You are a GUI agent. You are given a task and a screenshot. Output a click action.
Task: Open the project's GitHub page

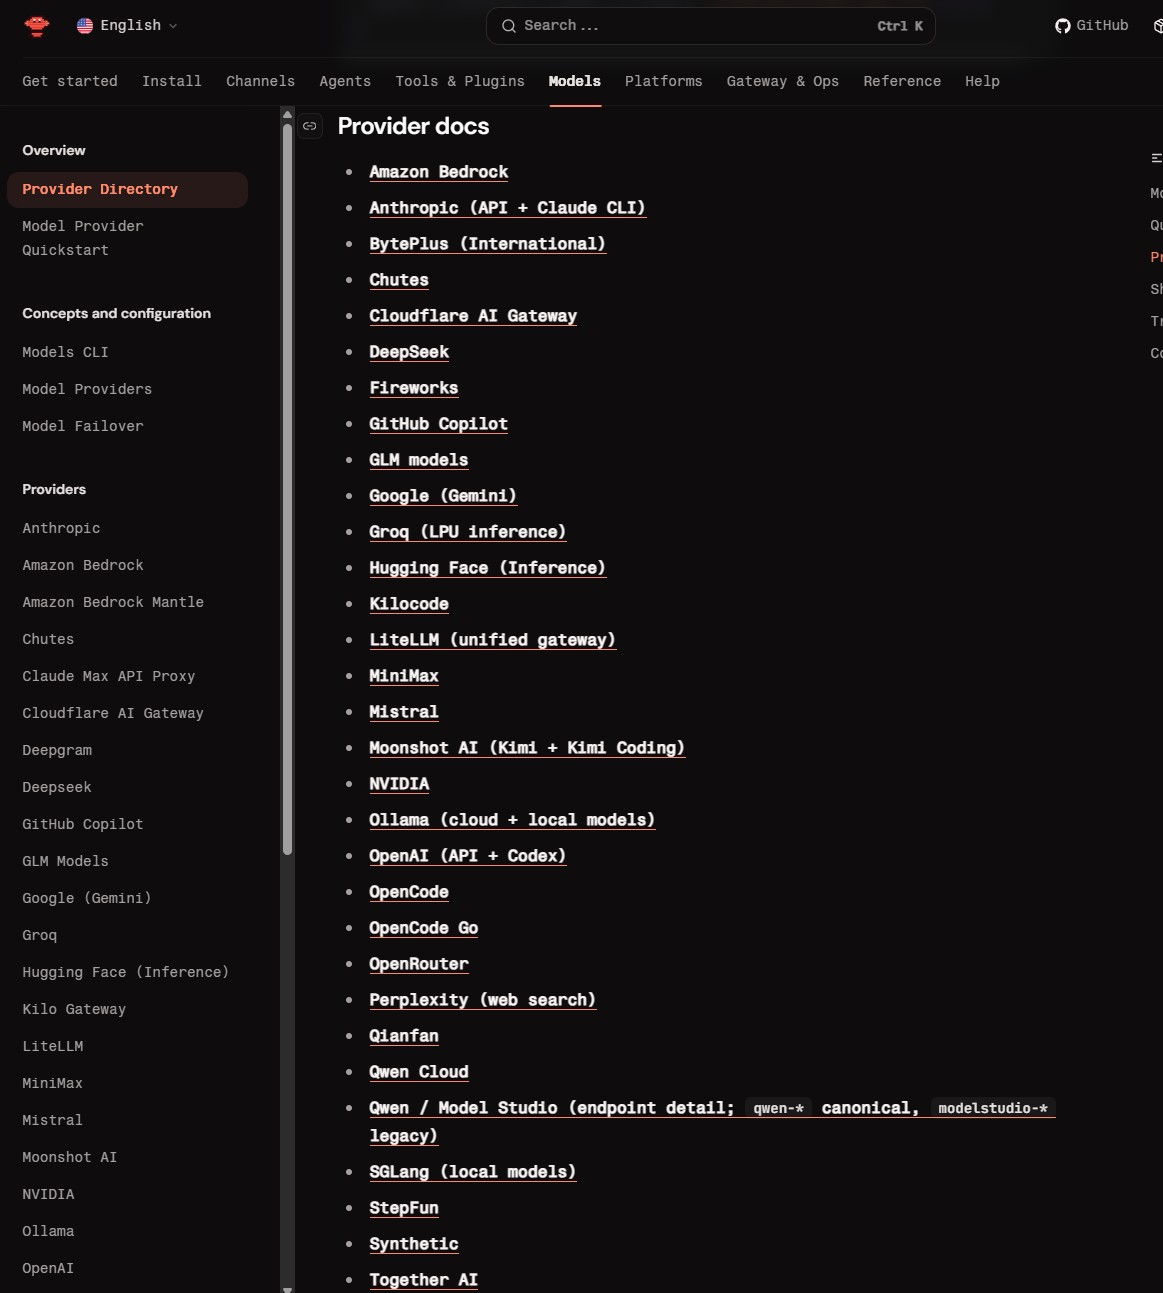click(1091, 26)
